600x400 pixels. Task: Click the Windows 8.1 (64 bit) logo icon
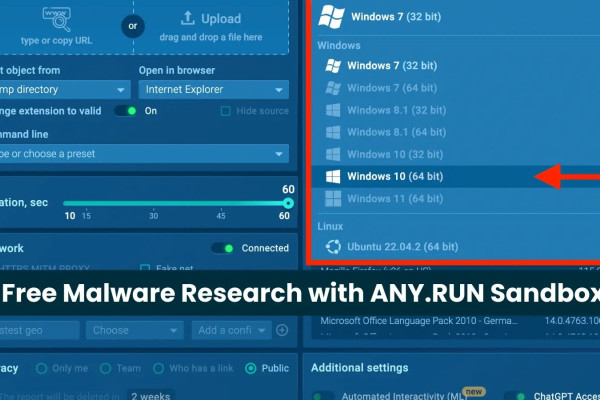click(333, 132)
